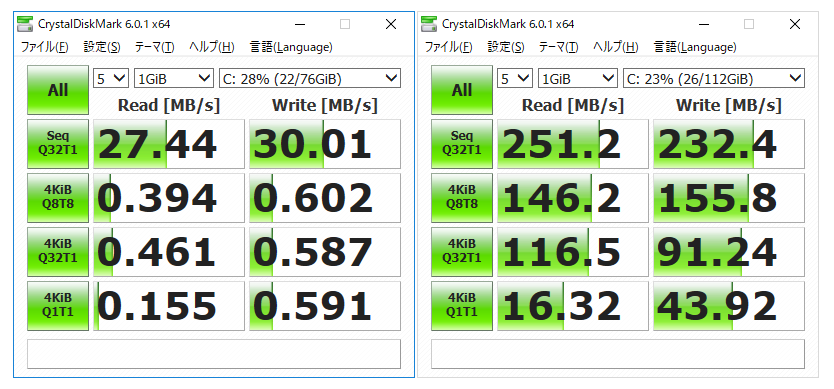
Task: Click the Seq write result 30.01
Action: point(324,144)
